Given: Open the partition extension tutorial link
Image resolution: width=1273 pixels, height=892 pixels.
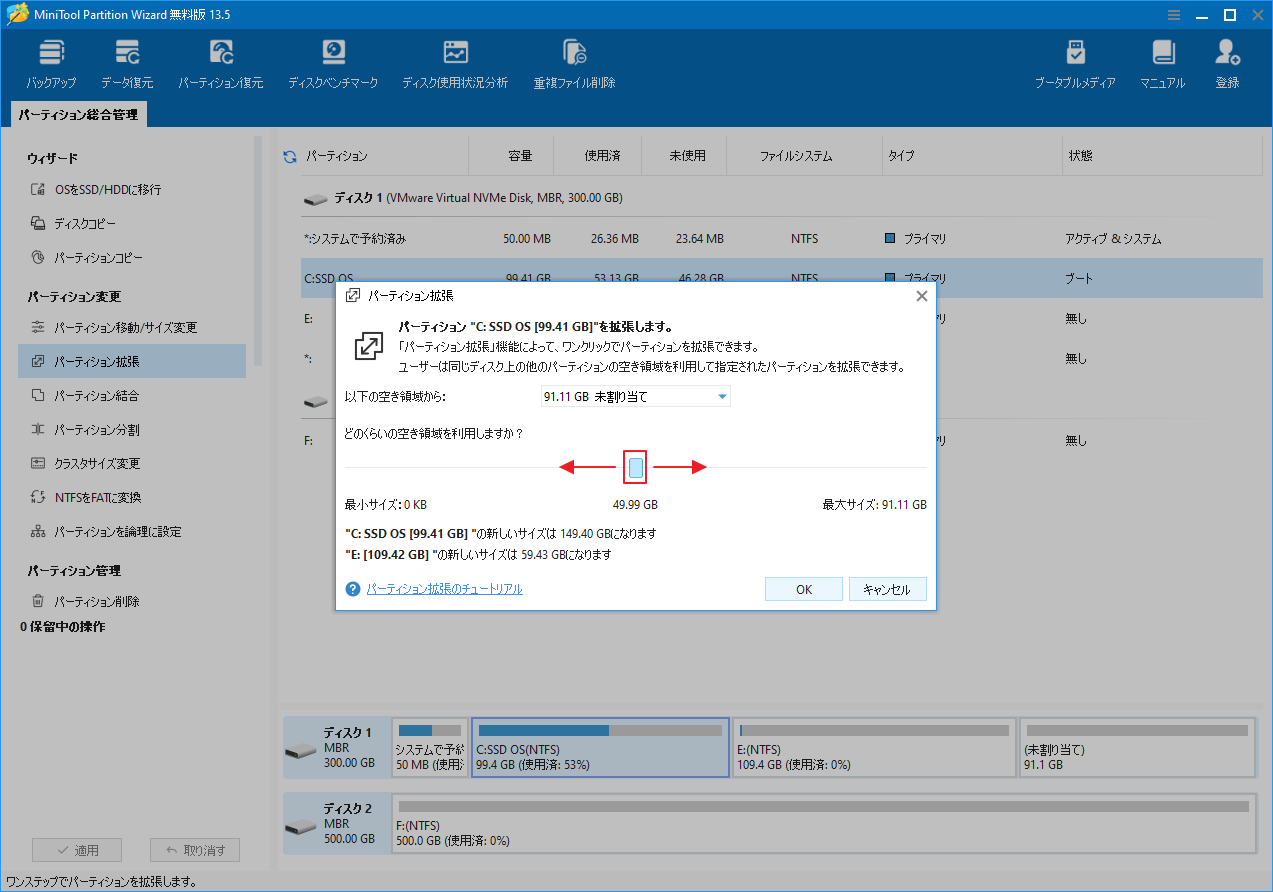Looking at the screenshot, I should coord(444,589).
